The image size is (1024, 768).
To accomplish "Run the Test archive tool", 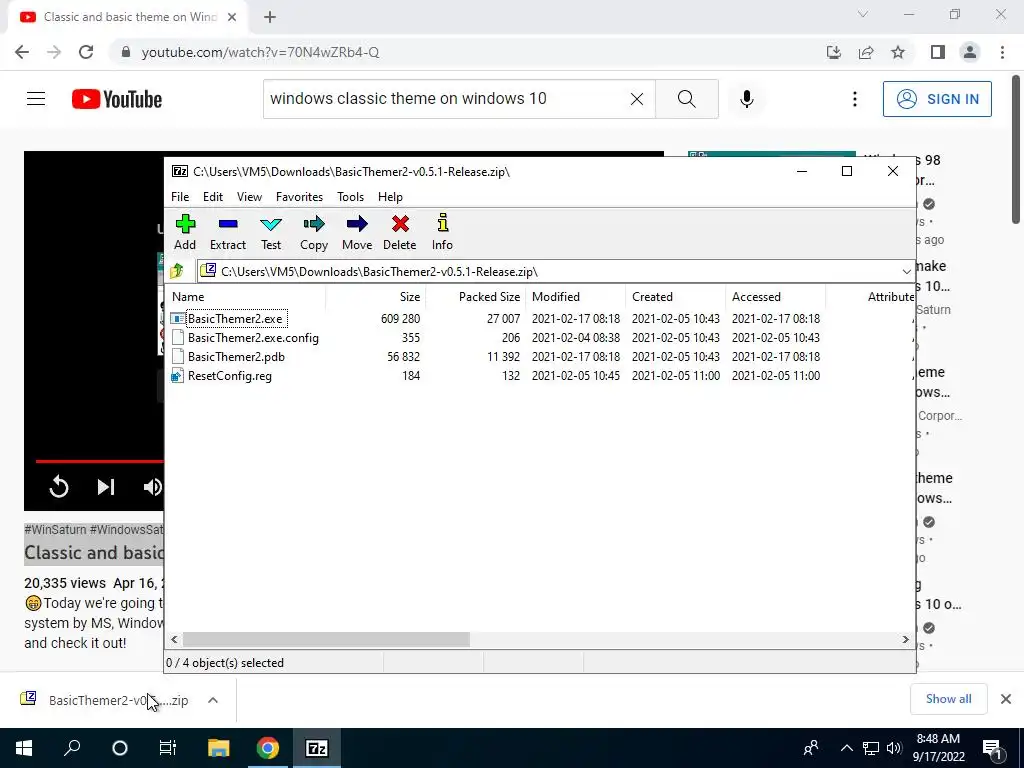I will click(271, 232).
